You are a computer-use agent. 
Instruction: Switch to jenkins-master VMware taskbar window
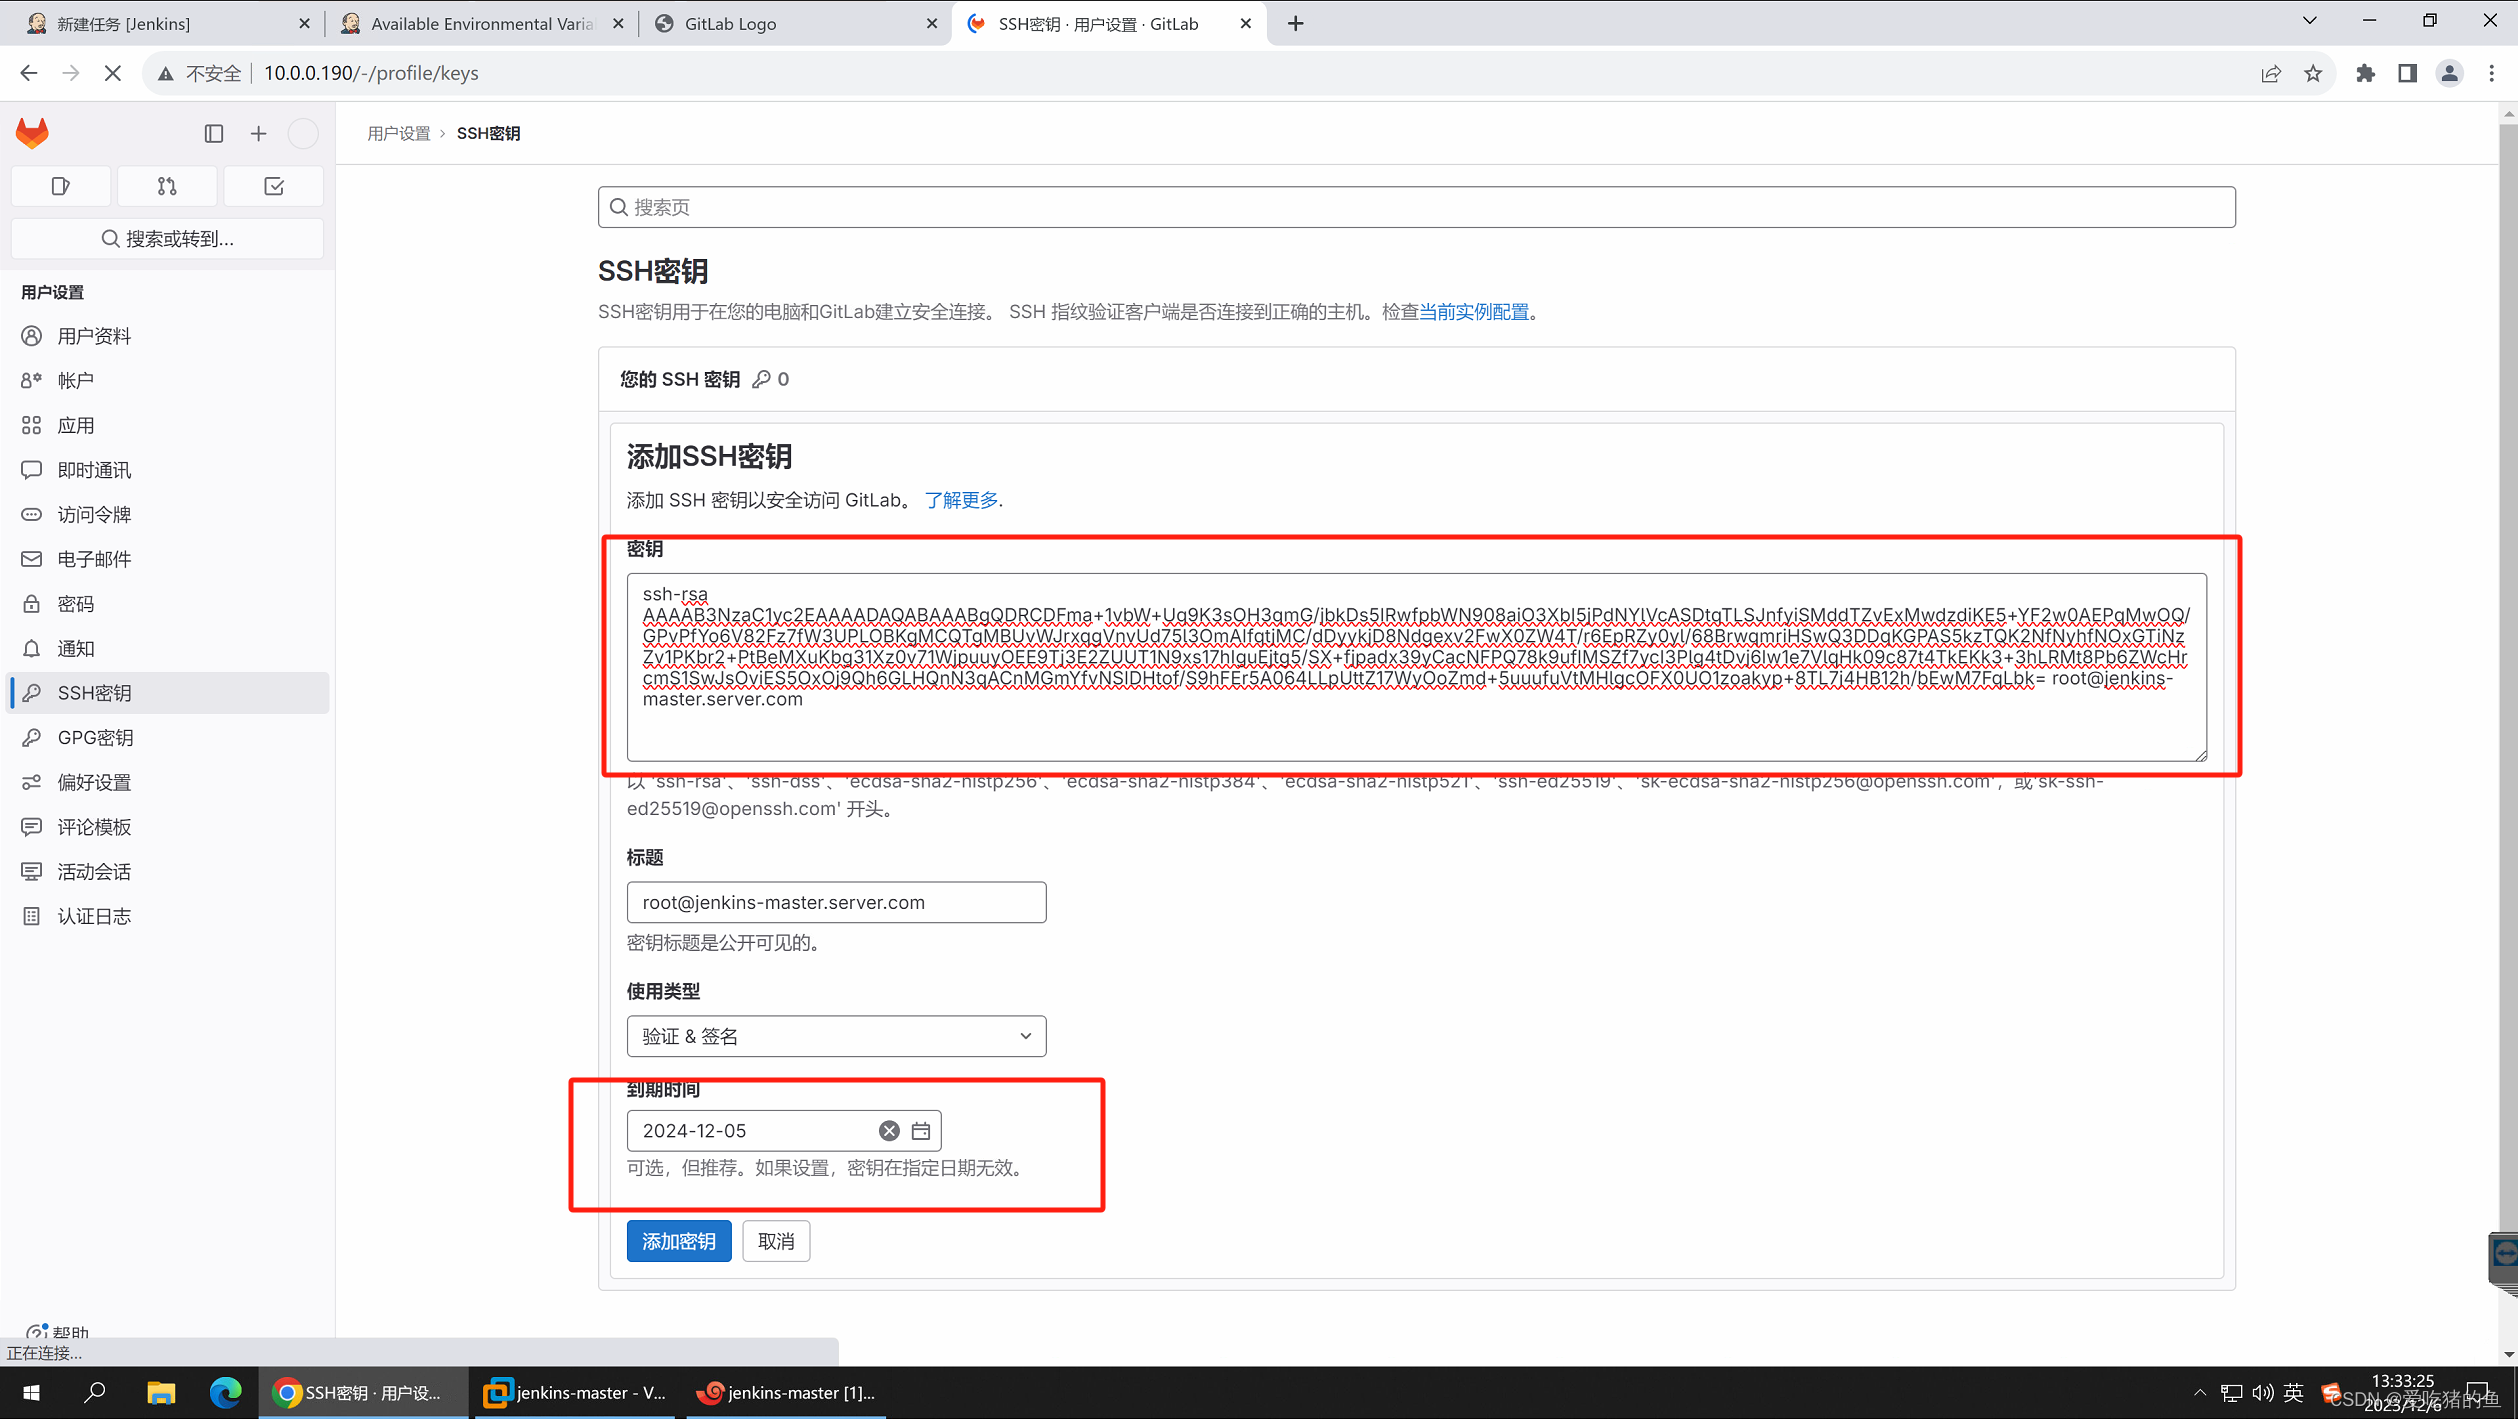coord(576,1392)
